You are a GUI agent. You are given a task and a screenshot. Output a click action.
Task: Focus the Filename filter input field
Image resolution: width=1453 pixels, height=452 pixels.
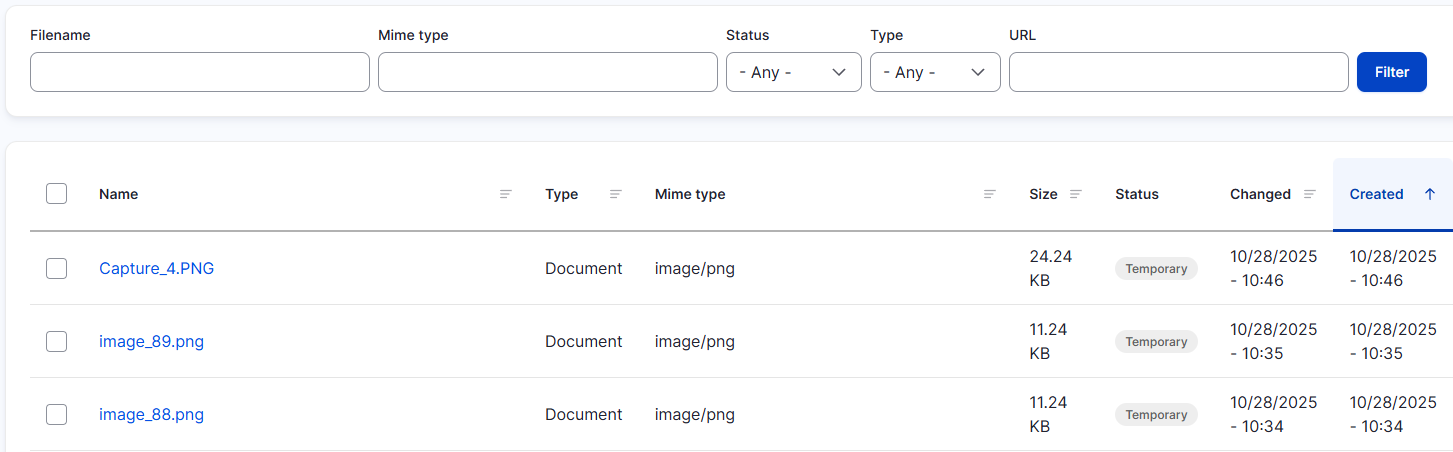point(200,72)
